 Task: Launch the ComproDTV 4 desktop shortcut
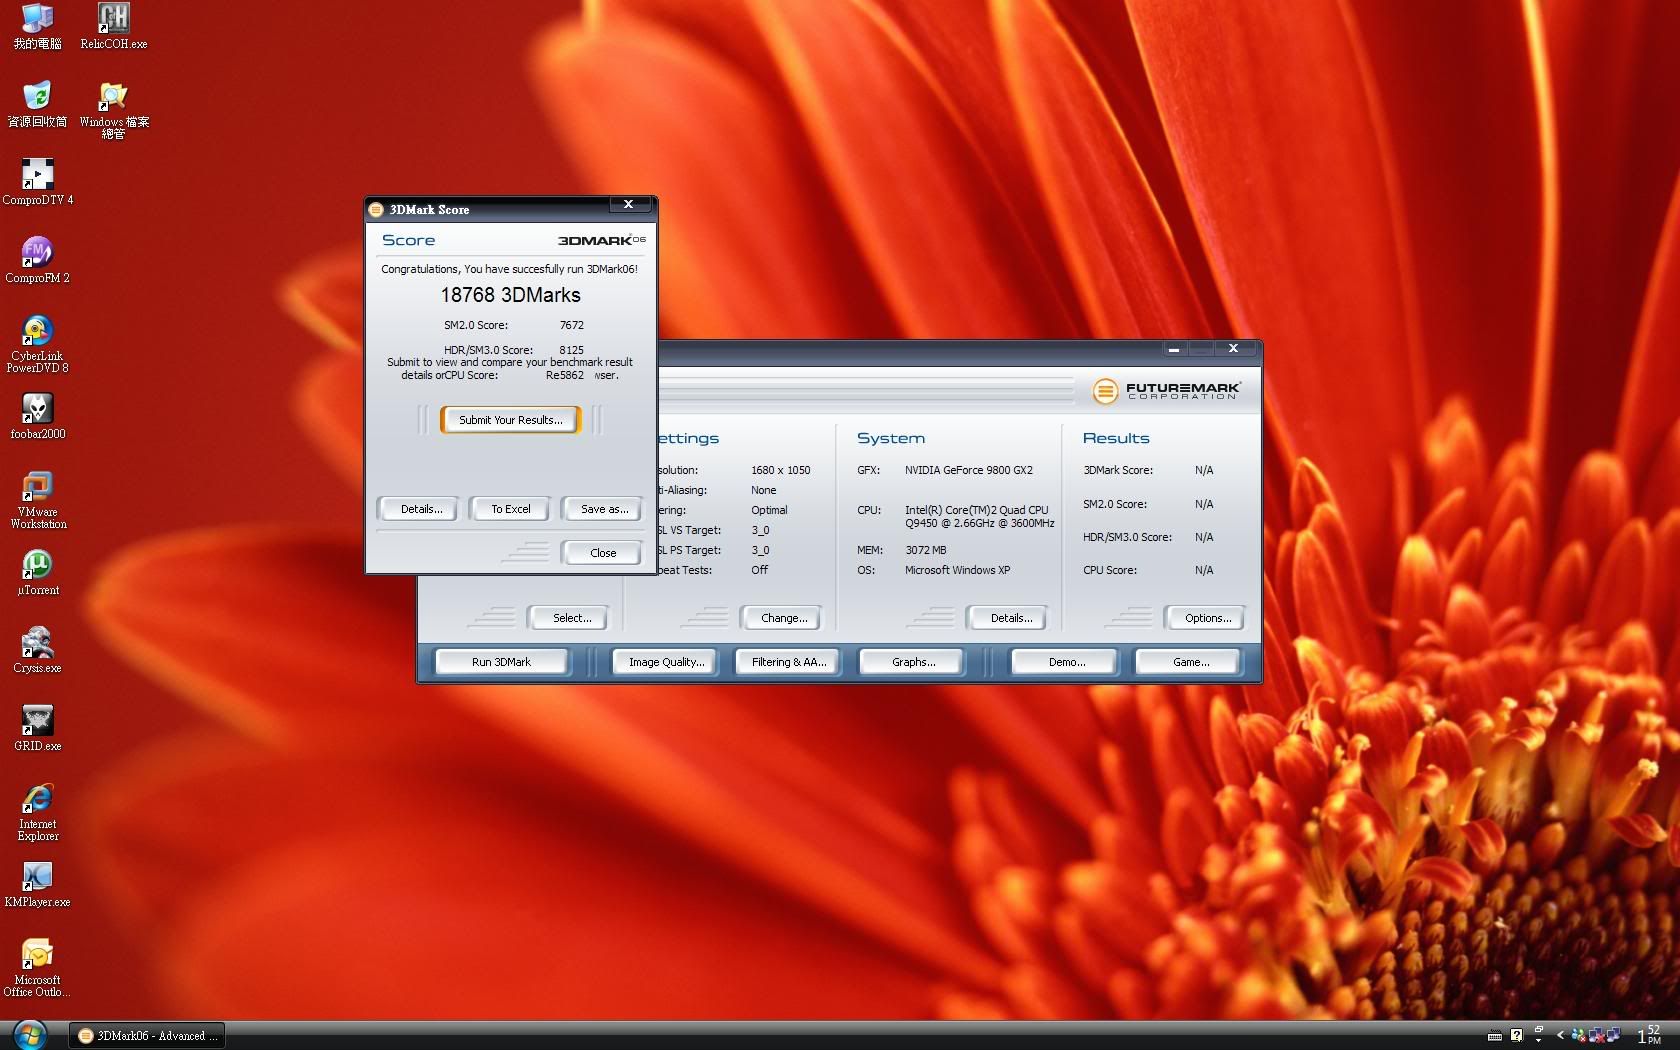click(37, 182)
